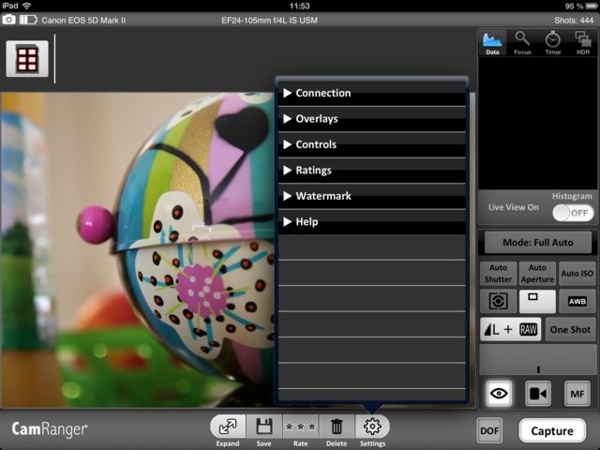
Task: Toggle live view eye icon
Action: coord(499,394)
